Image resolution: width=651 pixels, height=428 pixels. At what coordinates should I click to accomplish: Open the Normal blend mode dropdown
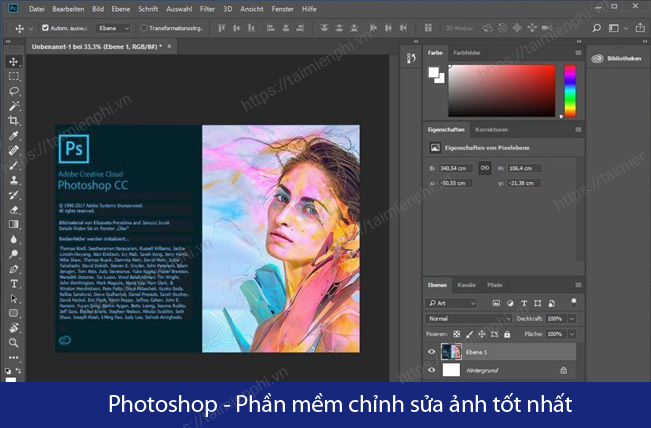[468, 318]
